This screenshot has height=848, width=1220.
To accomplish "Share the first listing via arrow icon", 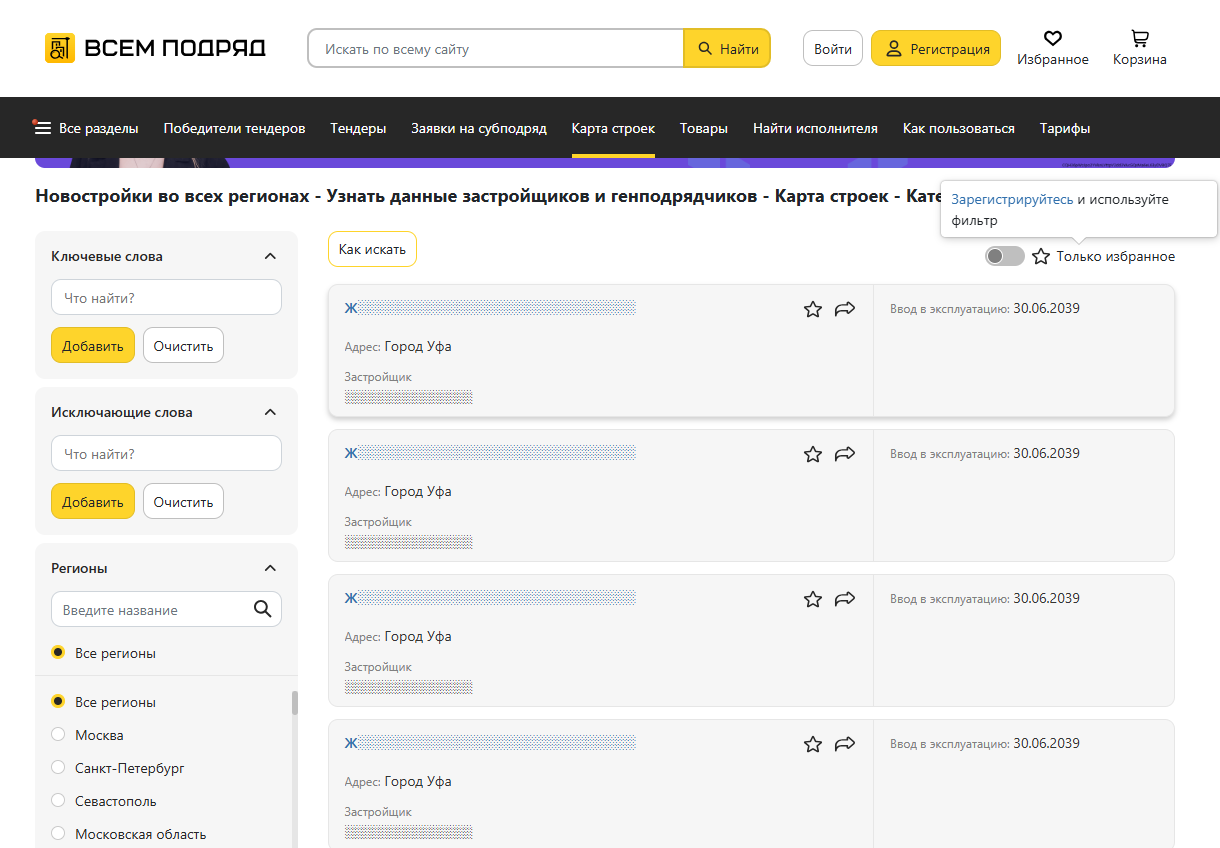I will pos(845,309).
